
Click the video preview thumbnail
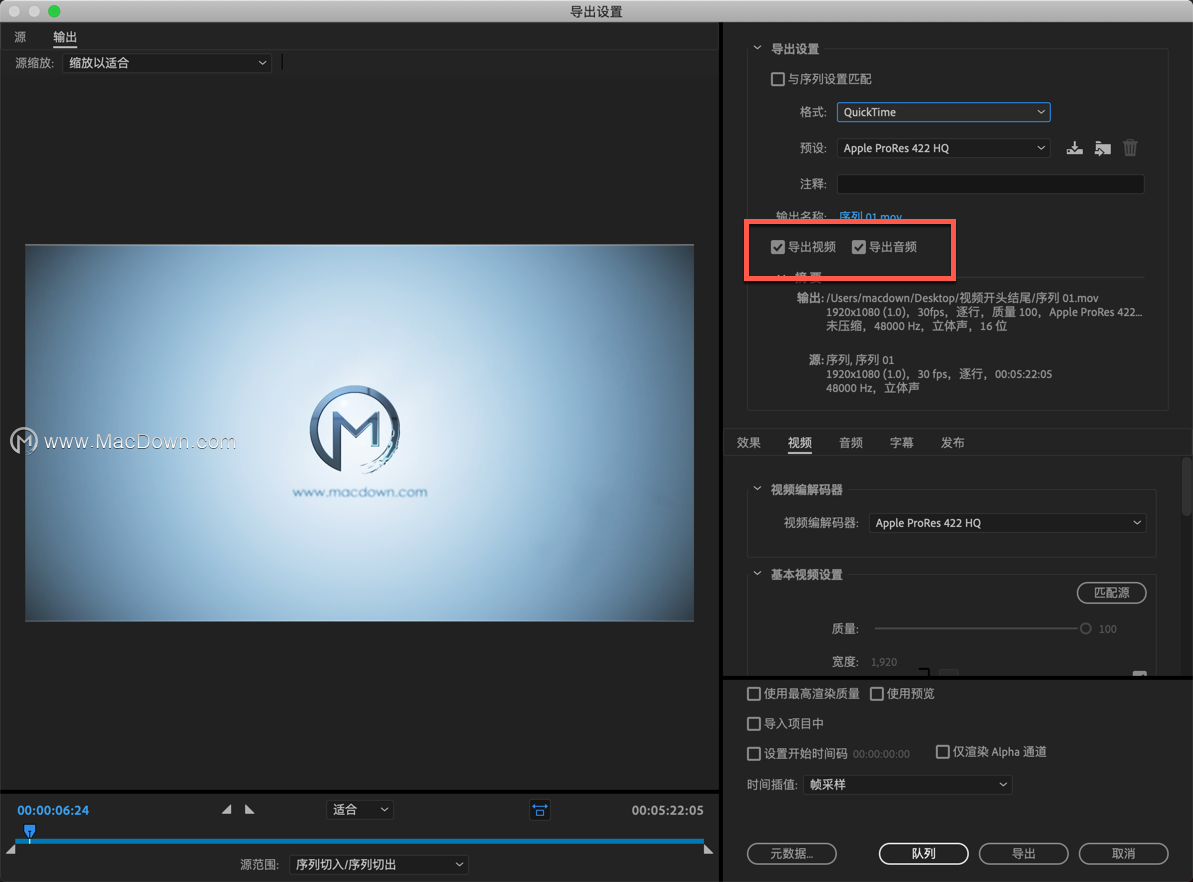pos(359,433)
